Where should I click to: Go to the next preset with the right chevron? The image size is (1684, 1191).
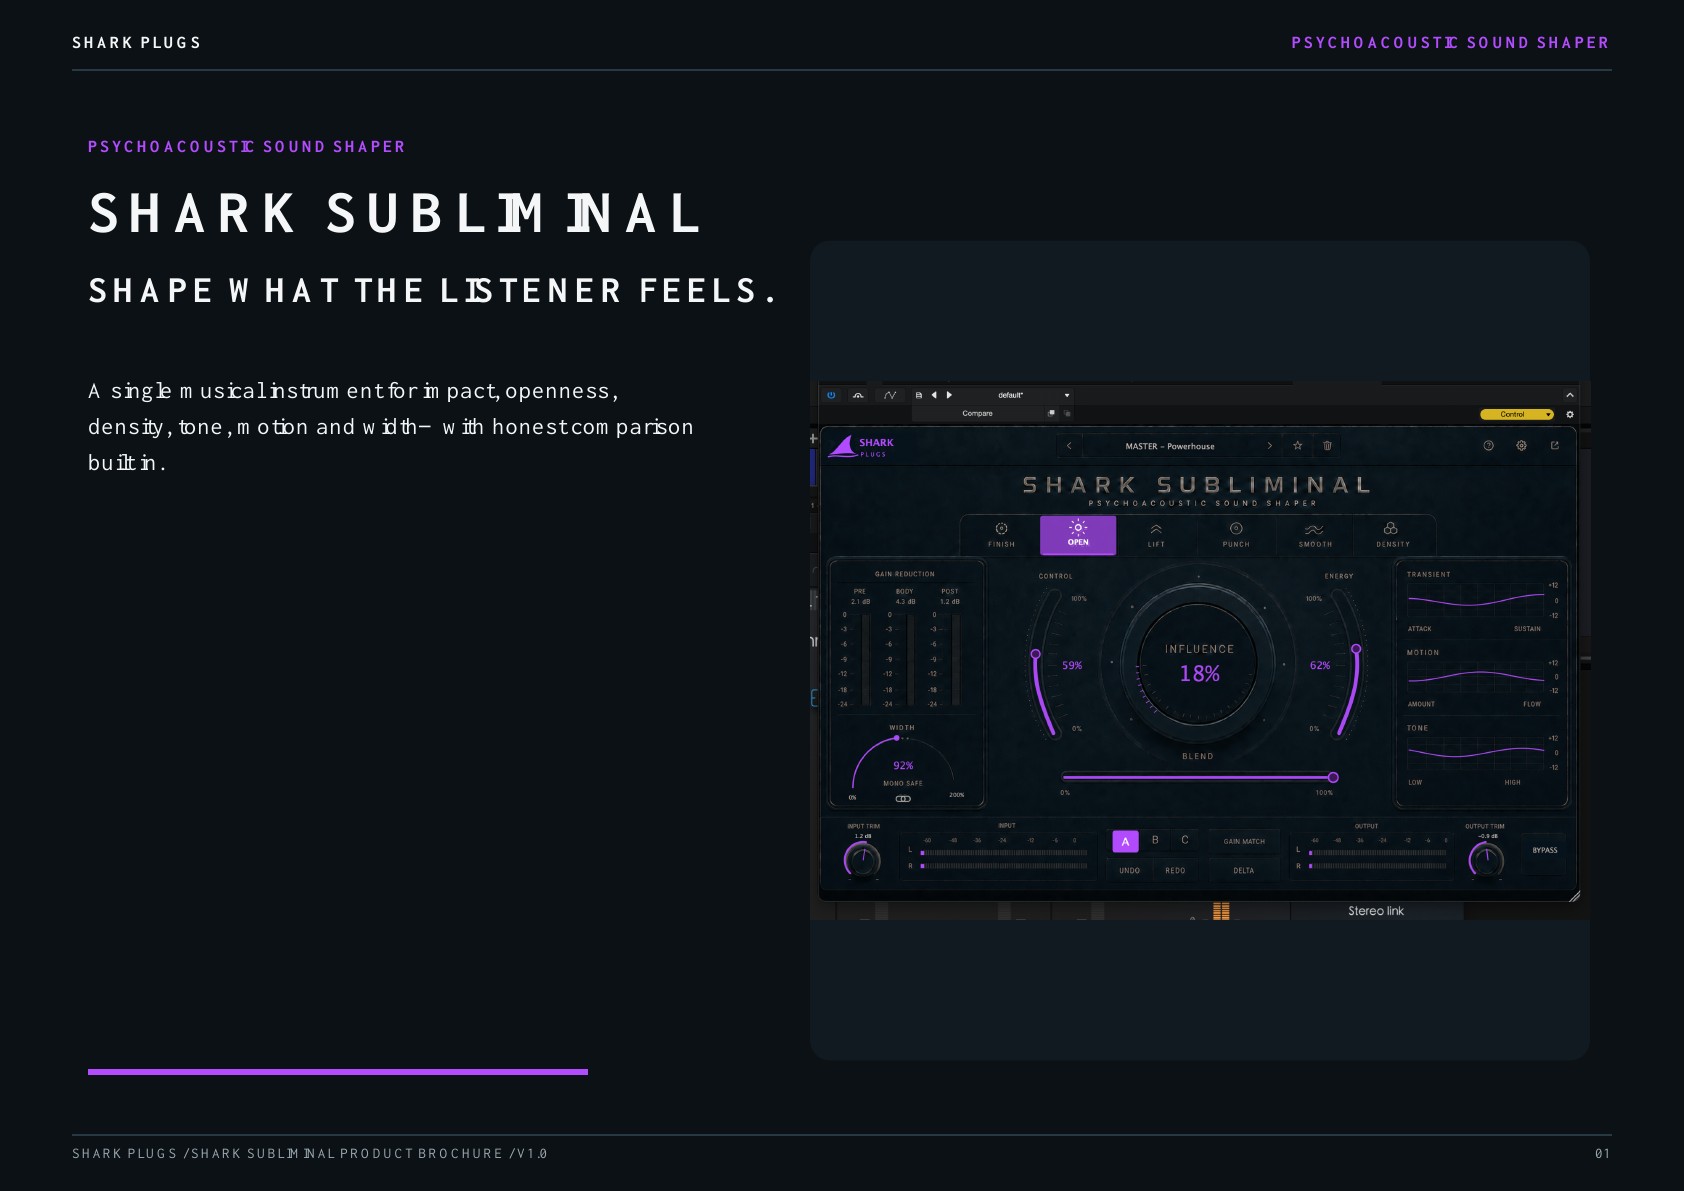[1270, 446]
